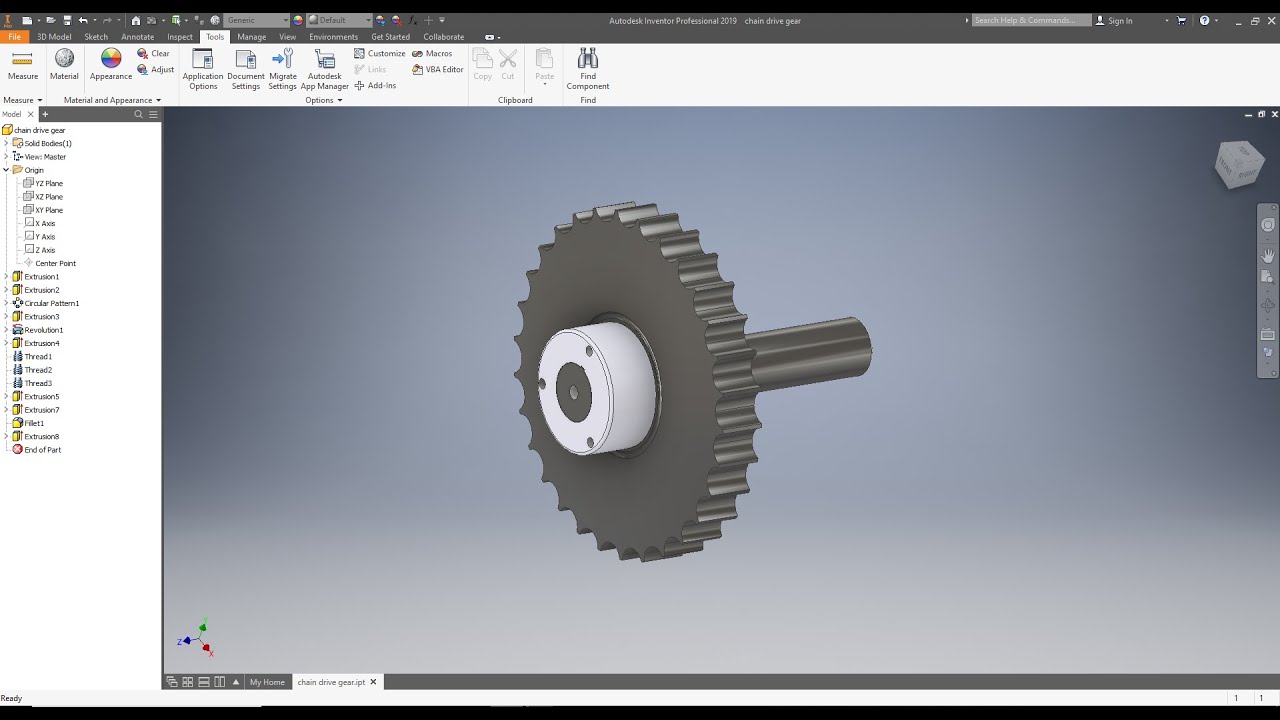Click the Save icon in quick access toolbar
The height and width of the screenshot is (720, 1280).
click(66, 20)
